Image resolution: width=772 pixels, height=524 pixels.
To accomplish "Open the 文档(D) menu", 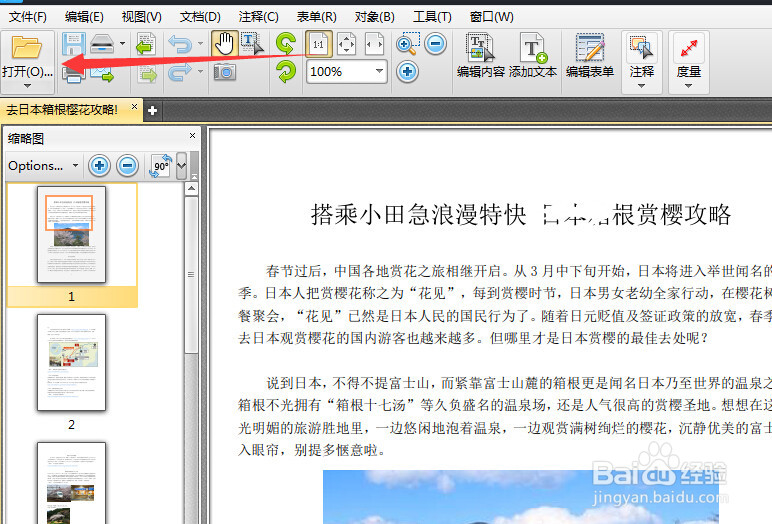I will coord(200,17).
